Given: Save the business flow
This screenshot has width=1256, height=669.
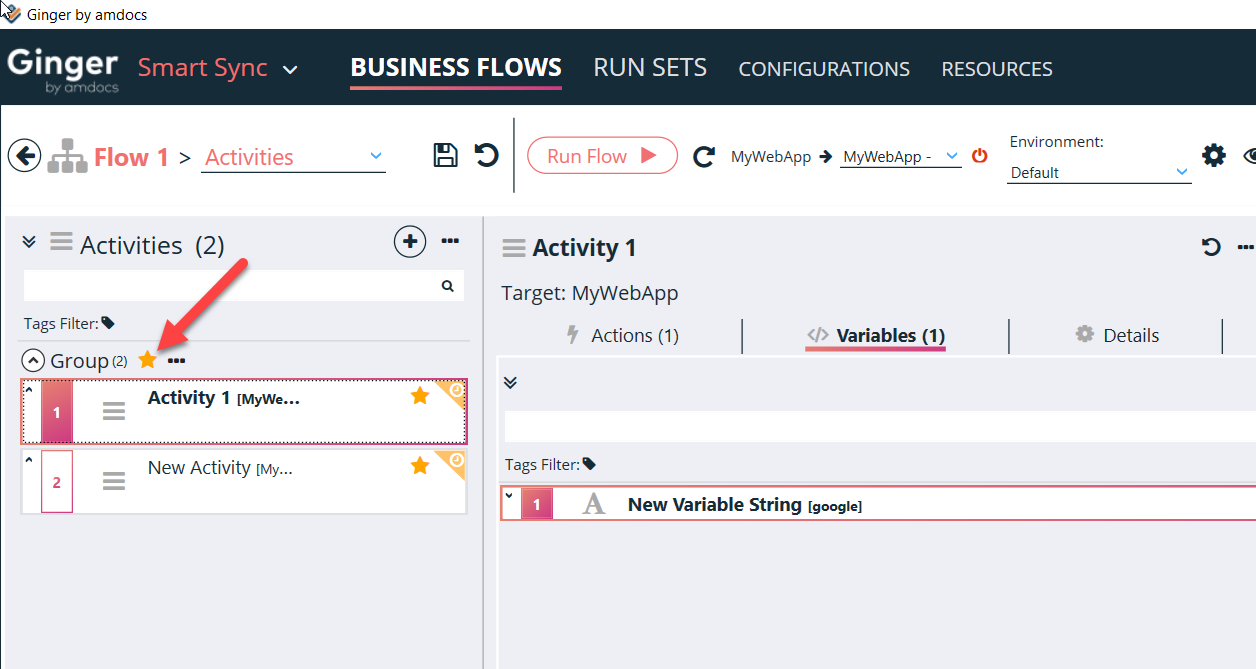Looking at the screenshot, I should (x=445, y=155).
